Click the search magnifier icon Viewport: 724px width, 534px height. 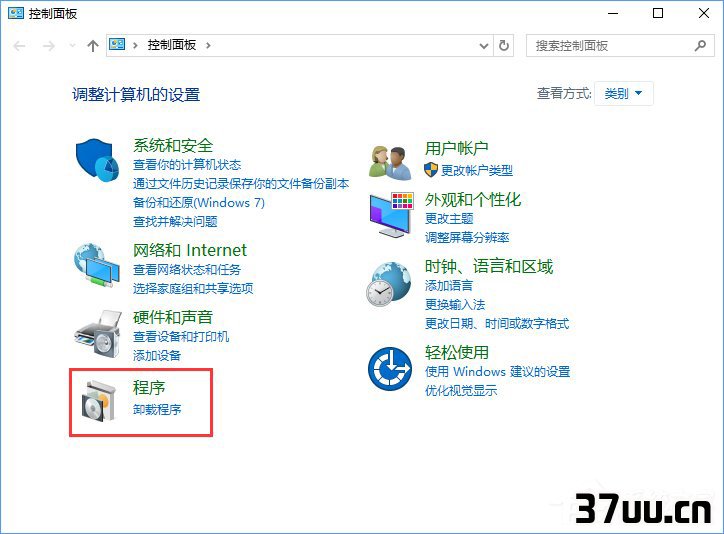(700, 45)
